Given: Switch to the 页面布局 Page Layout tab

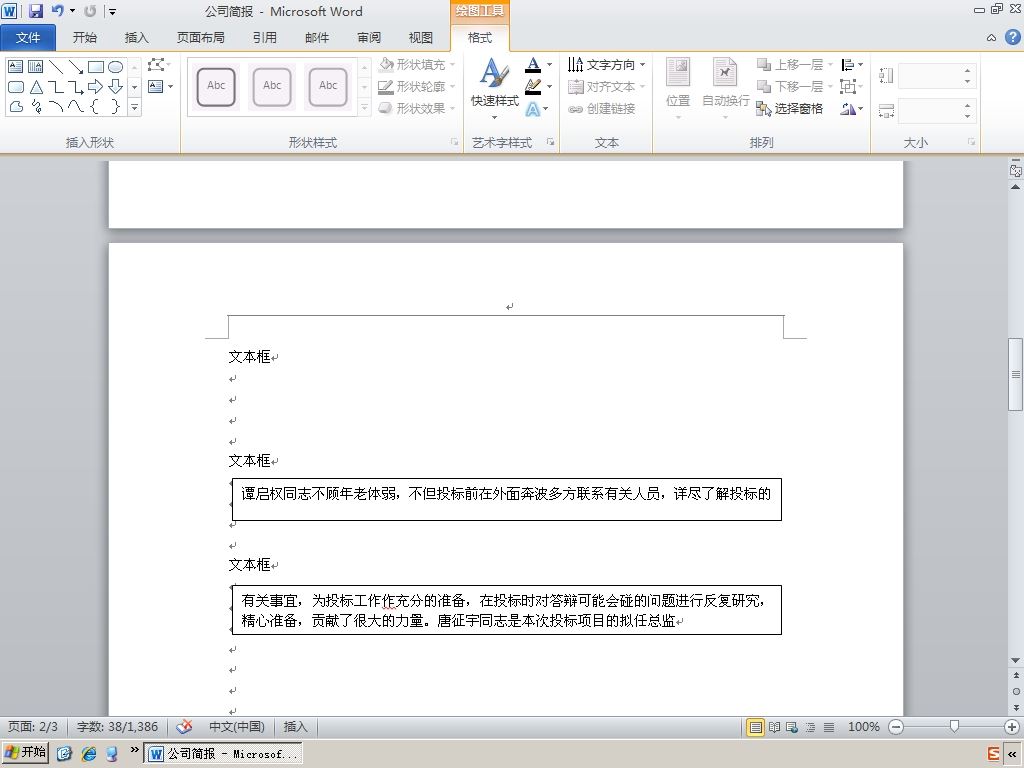Looking at the screenshot, I should point(200,38).
